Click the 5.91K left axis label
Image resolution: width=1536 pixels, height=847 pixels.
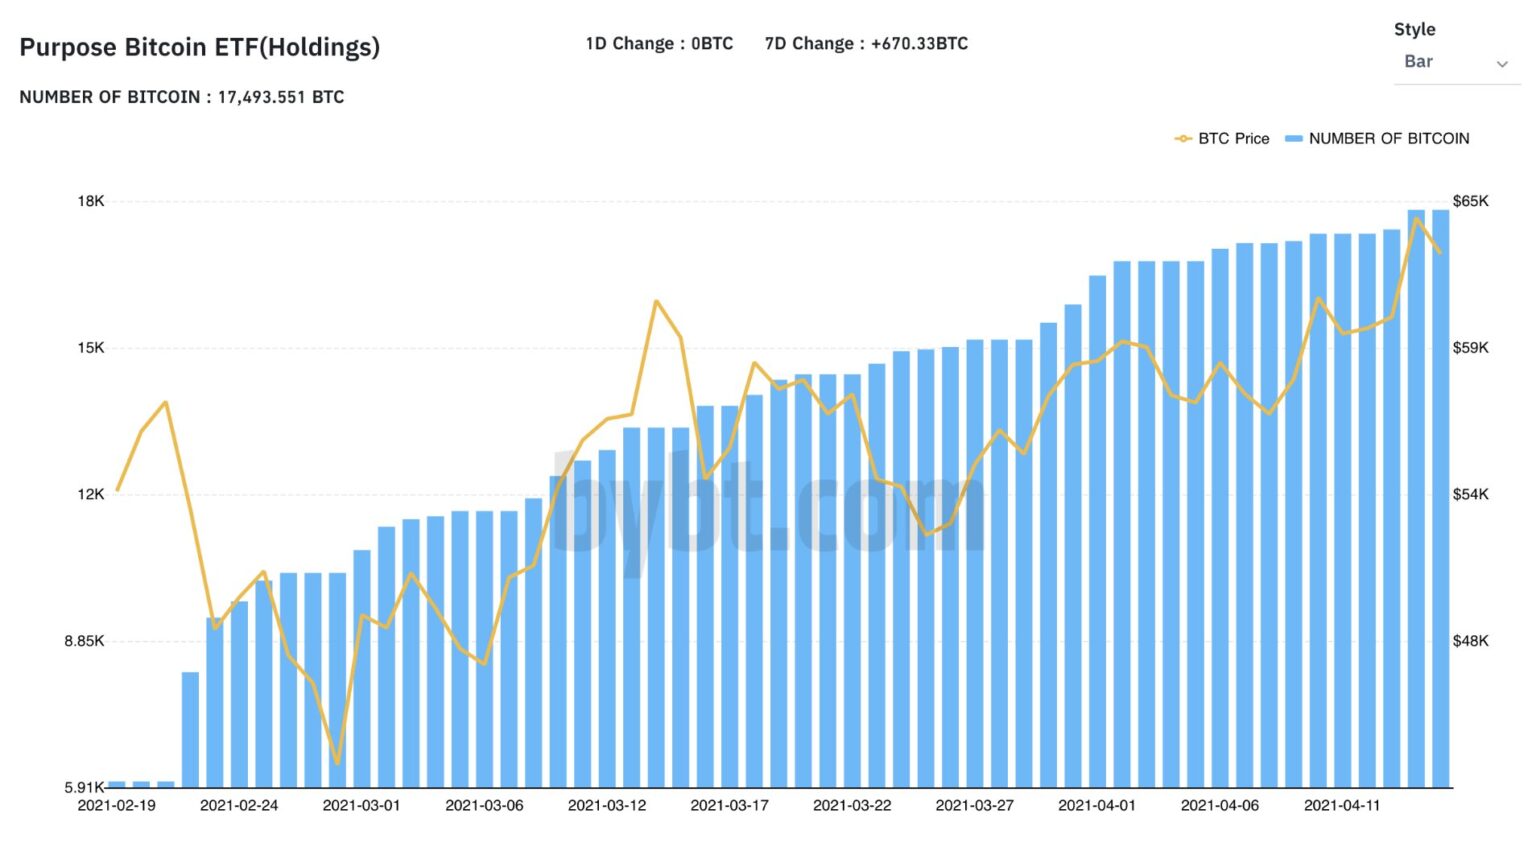84,787
